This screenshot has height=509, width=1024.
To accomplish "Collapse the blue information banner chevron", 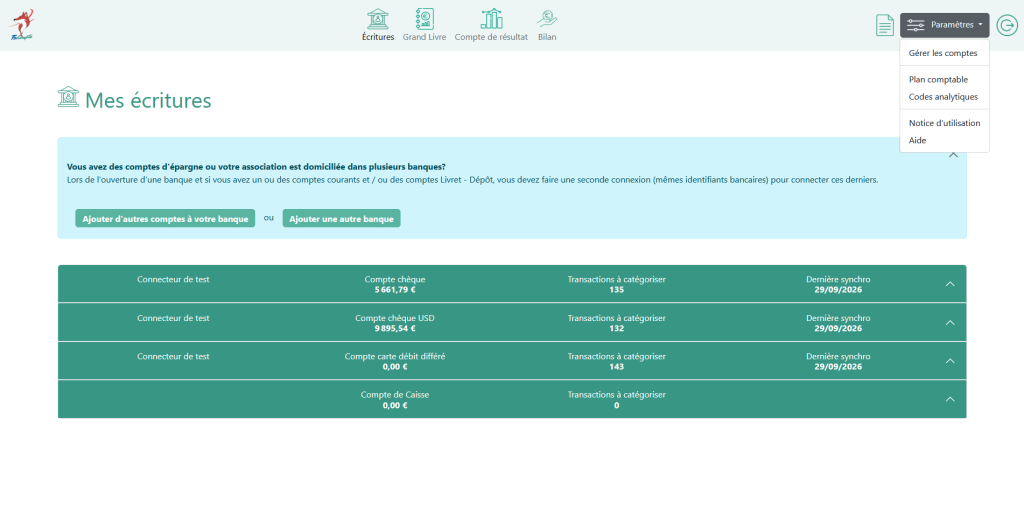I will pyautogui.click(x=953, y=155).
